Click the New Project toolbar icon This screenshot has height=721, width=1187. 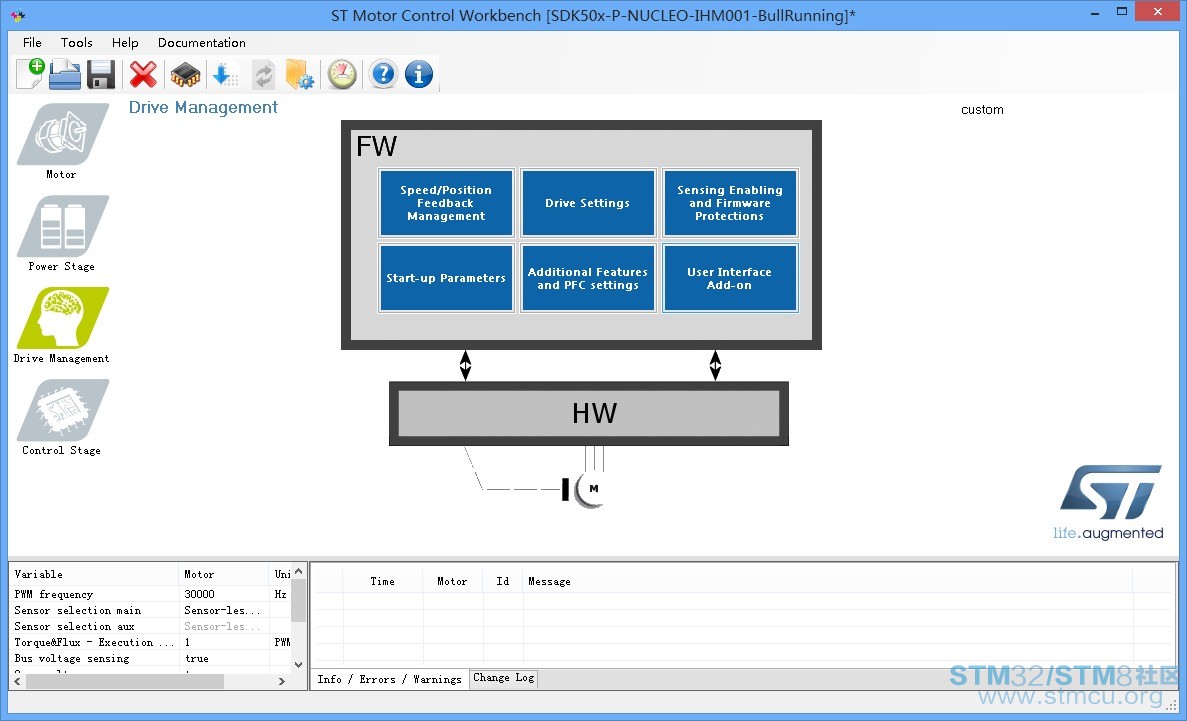[30, 74]
